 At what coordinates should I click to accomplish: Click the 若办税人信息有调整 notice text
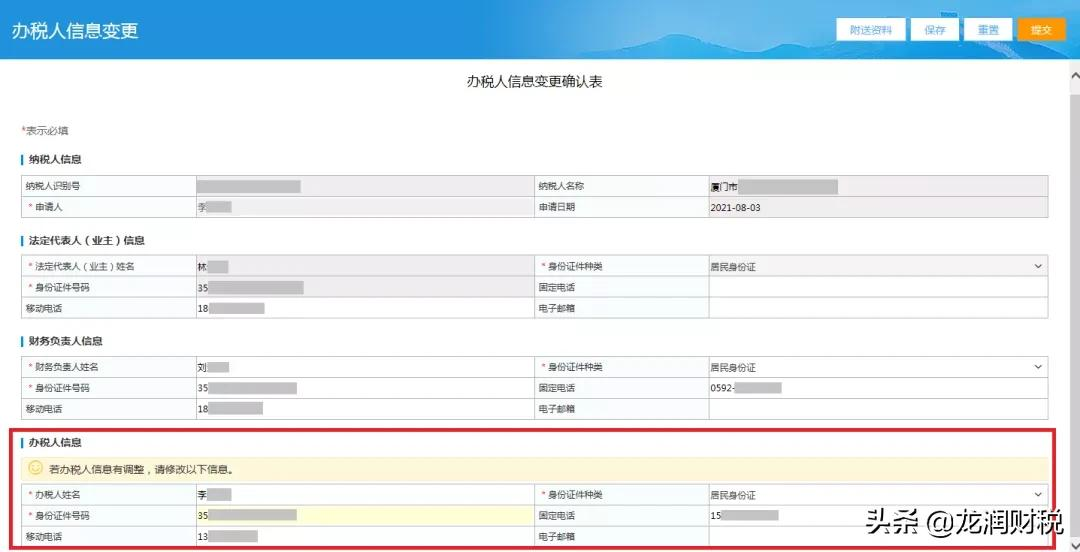click(x=142, y=469)
